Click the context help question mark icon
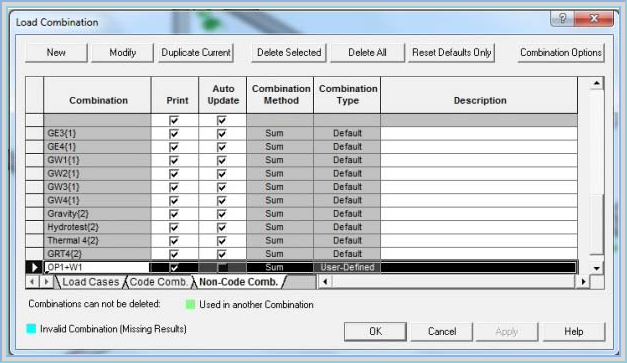Screen dimensions: 627x363 pyautogui.click(x=562, y=18)
